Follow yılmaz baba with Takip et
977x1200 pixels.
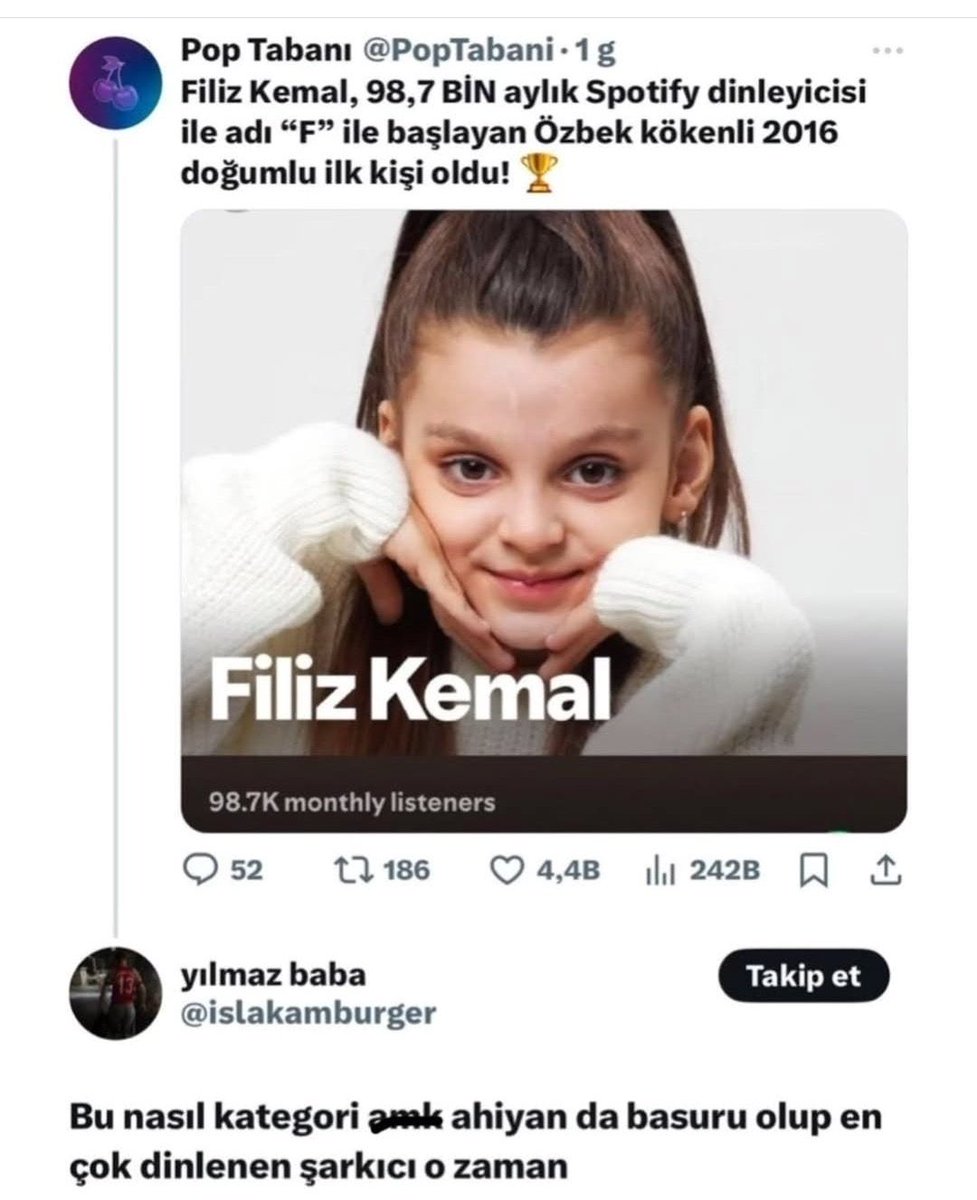(803, 976)
